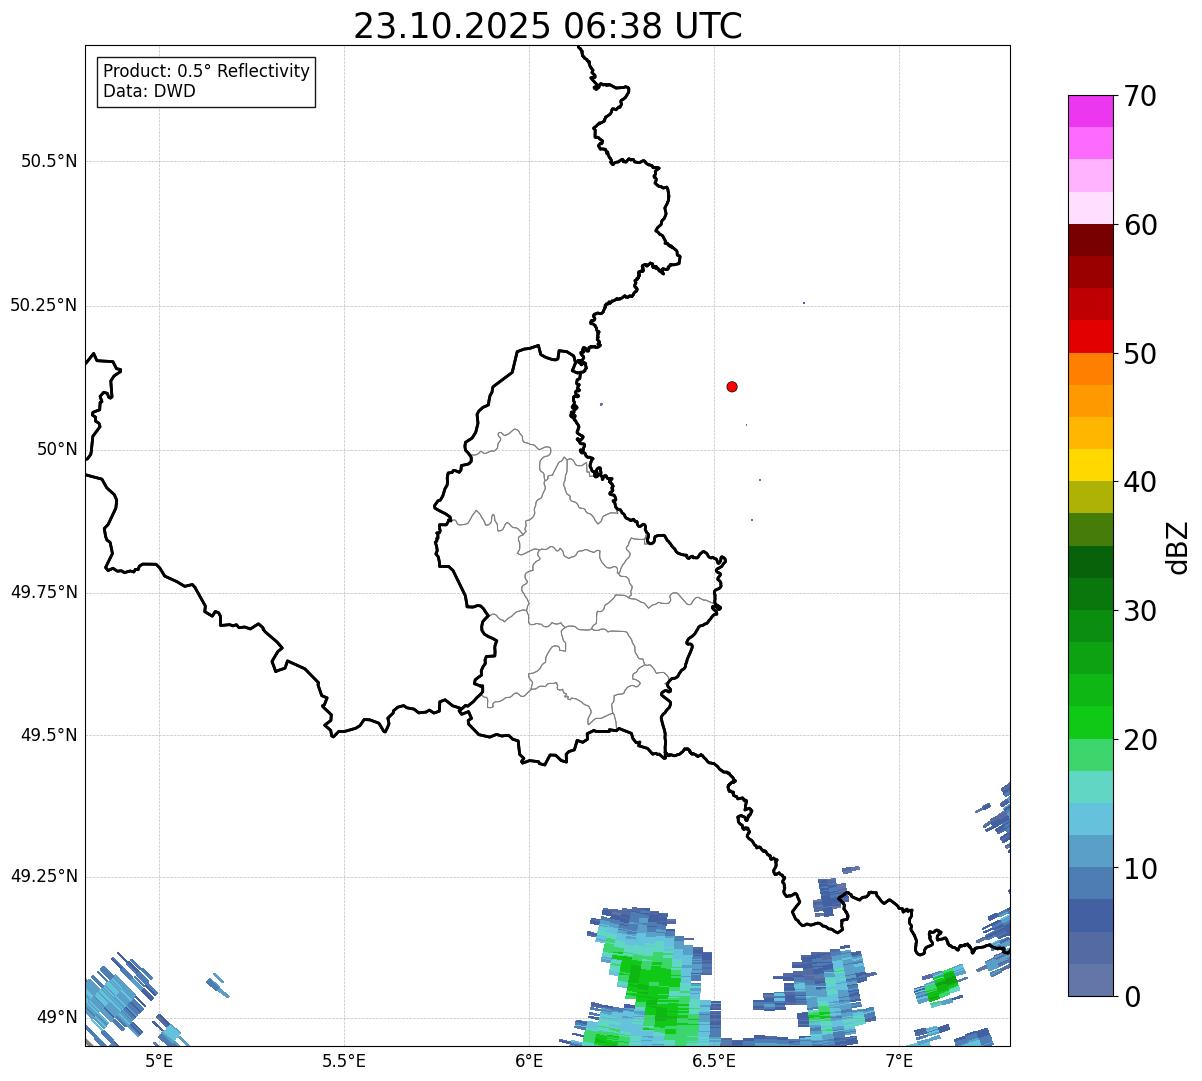Click the 49.5°N latitude label
This screenshot has height=1081, width=1202.
tap(49, 735)
